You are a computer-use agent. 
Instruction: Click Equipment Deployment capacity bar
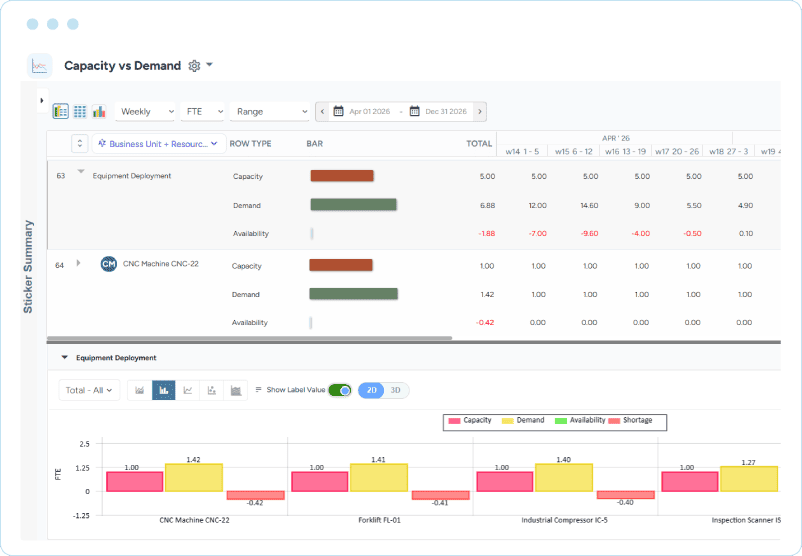pos(342,176)
